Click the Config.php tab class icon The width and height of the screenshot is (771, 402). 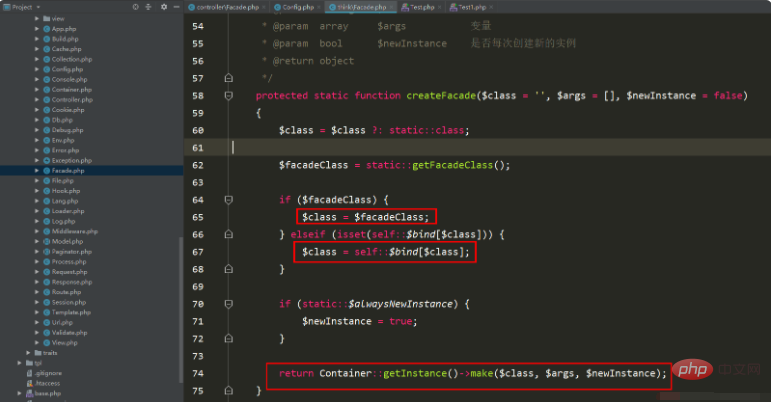click(278, 7)
